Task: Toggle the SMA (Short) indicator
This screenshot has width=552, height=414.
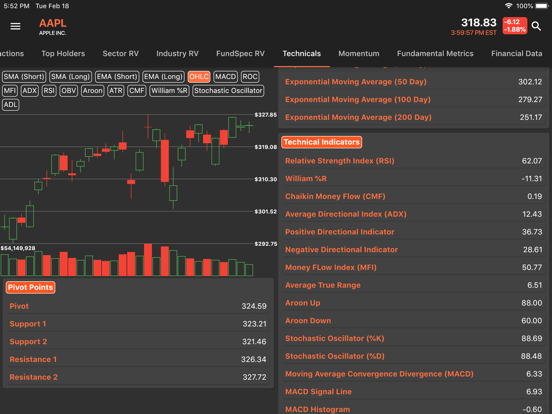Action: point(24,77)
